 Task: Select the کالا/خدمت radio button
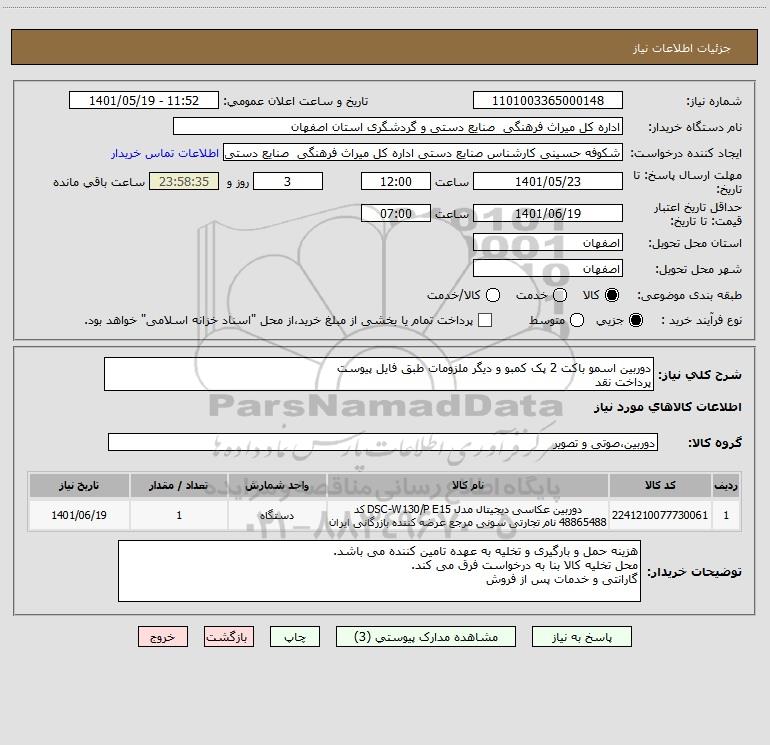coord(493,295)
